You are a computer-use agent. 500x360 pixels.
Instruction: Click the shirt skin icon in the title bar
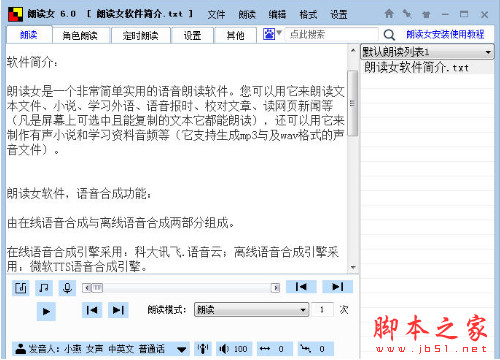(x=426, y=14)
